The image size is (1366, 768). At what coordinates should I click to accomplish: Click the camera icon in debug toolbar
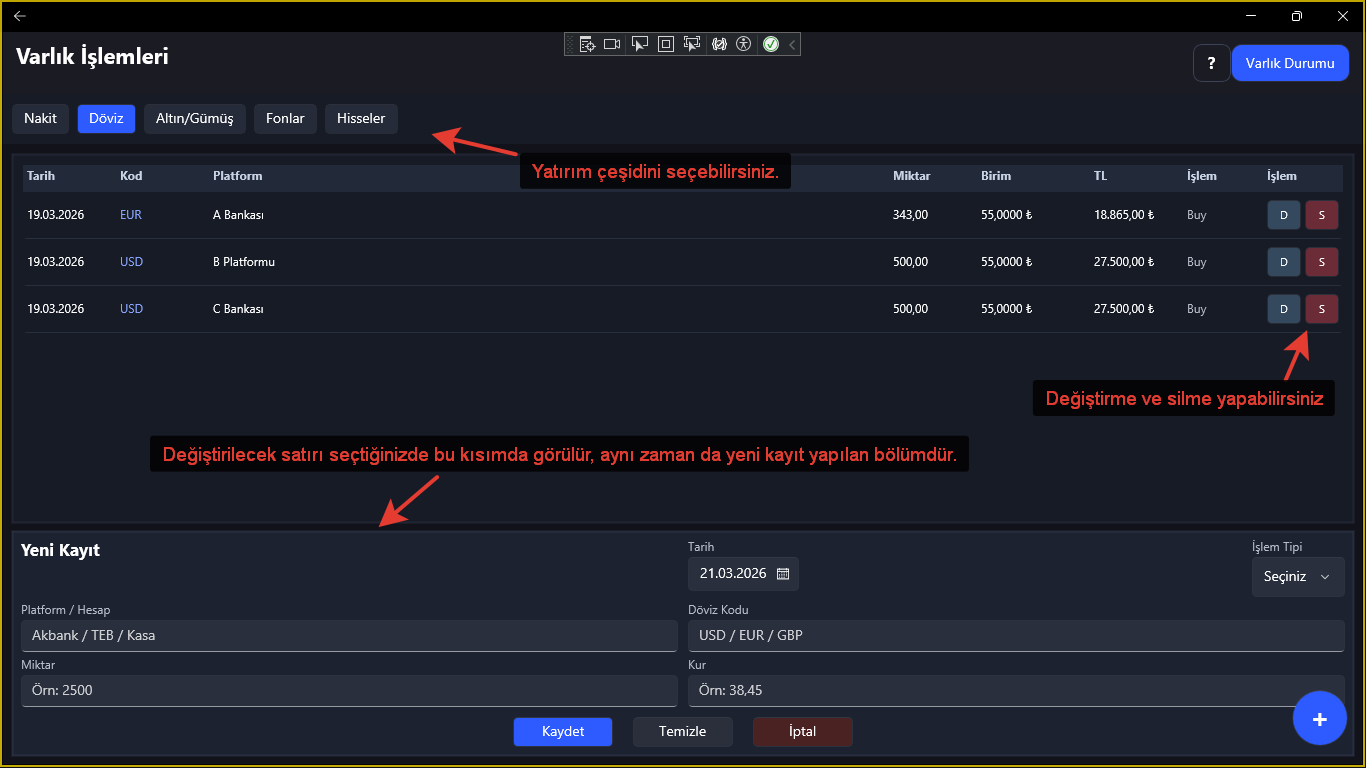tap(612, 44)
